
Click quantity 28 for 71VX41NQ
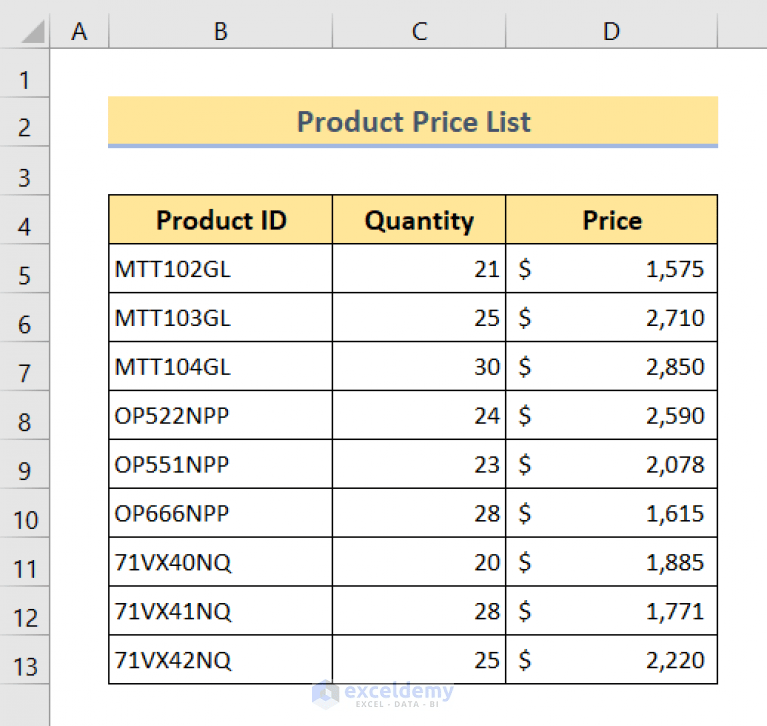[x=419, y=611]
